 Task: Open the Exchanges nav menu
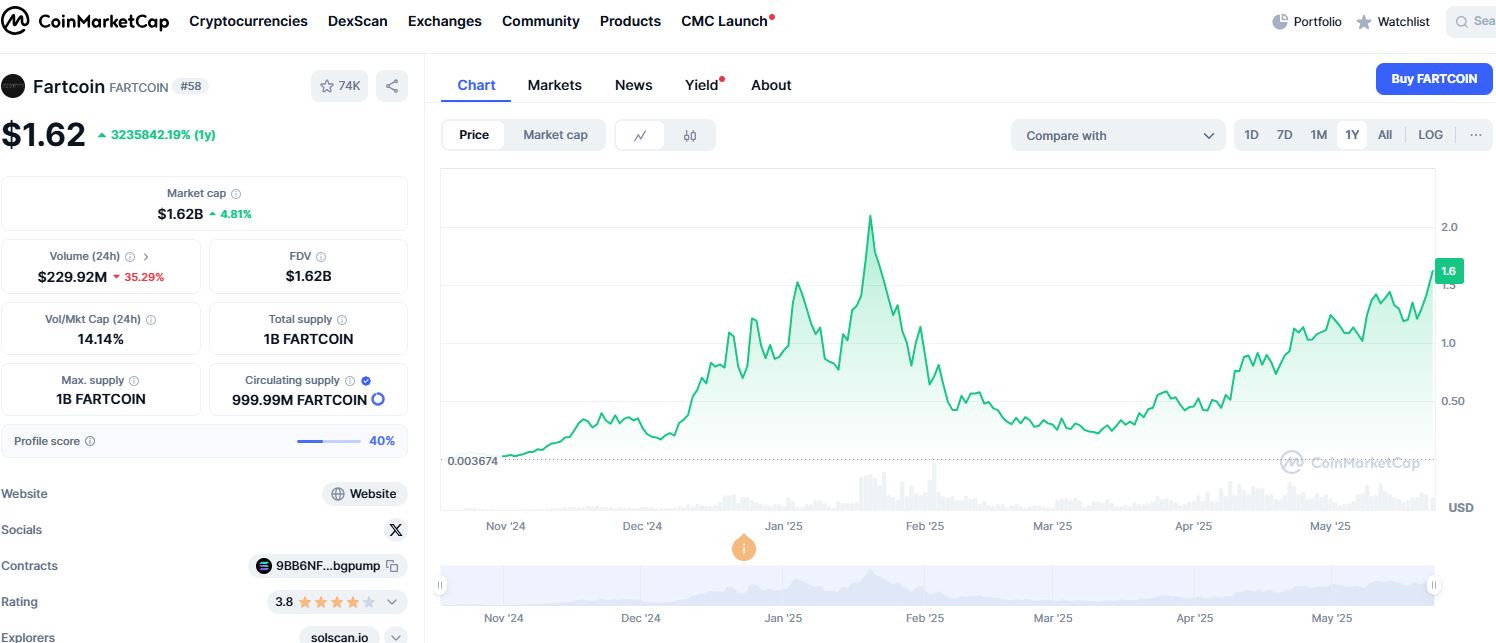coord(445,21)
